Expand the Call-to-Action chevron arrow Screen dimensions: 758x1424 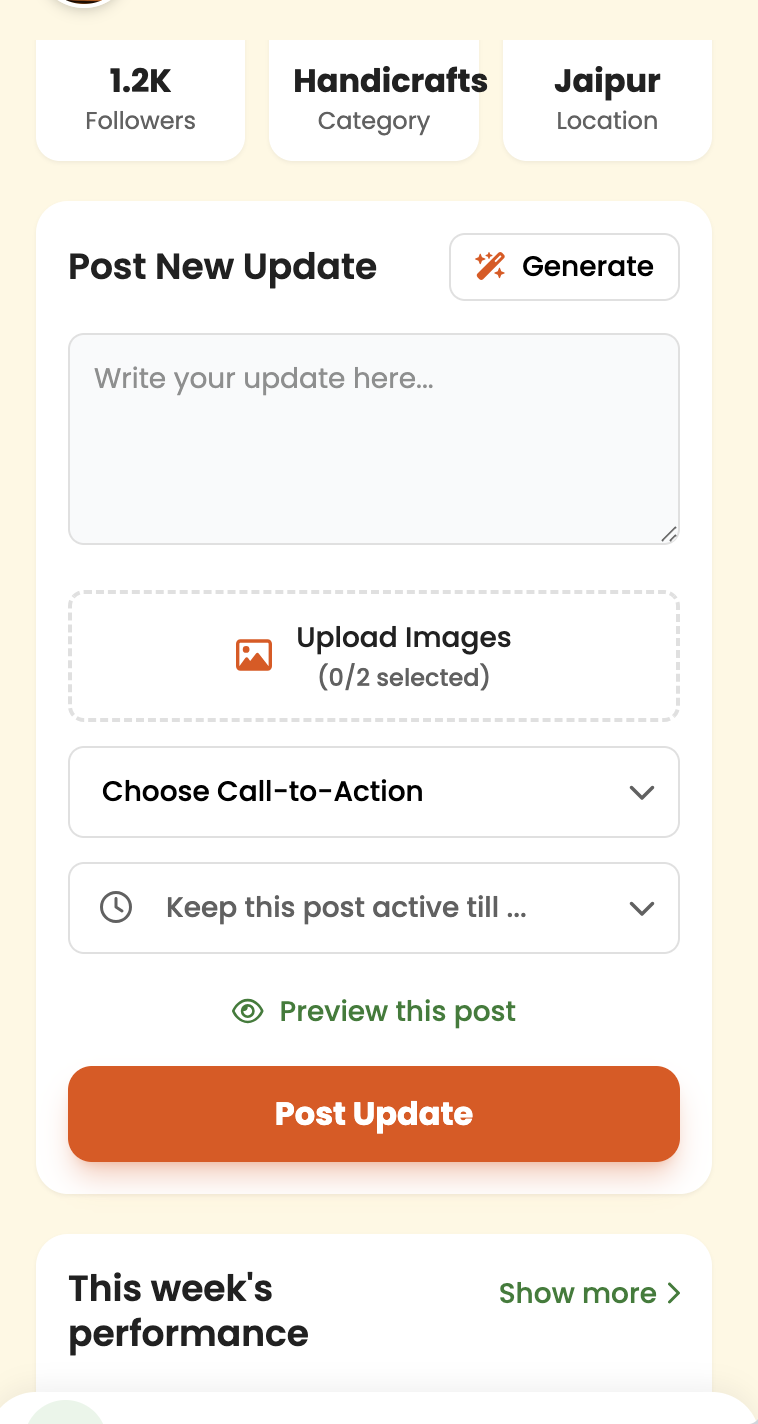641,792
